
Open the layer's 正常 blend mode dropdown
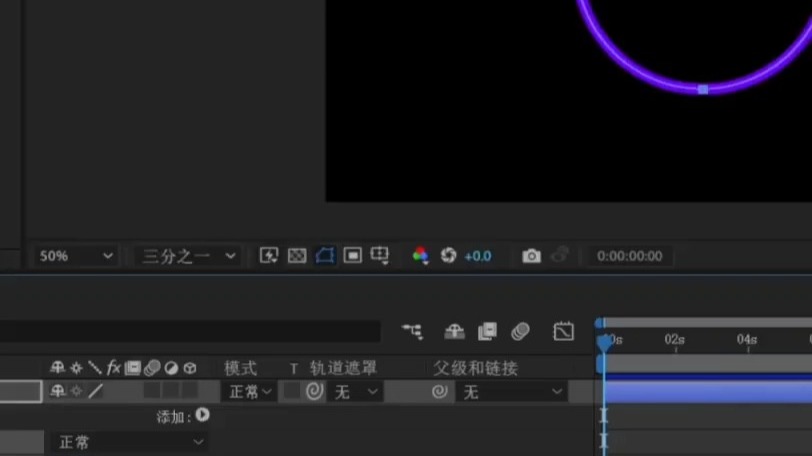(249, 392)
